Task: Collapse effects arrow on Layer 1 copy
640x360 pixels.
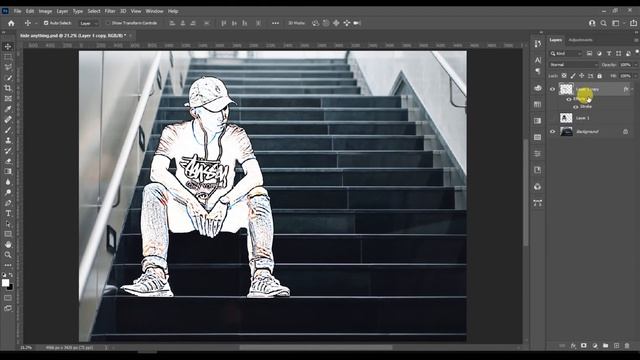Action: (x=633, y=89)
